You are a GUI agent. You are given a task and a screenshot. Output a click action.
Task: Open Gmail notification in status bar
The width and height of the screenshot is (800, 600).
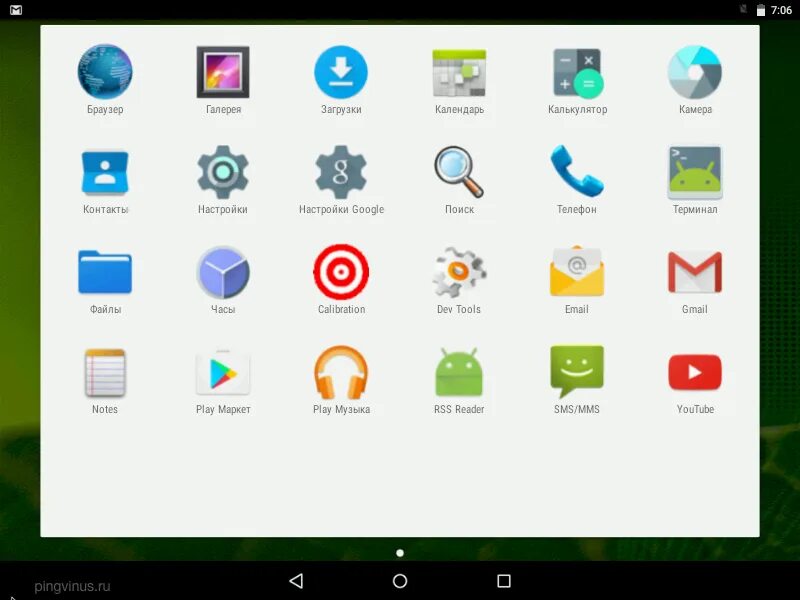pos(16,10)
